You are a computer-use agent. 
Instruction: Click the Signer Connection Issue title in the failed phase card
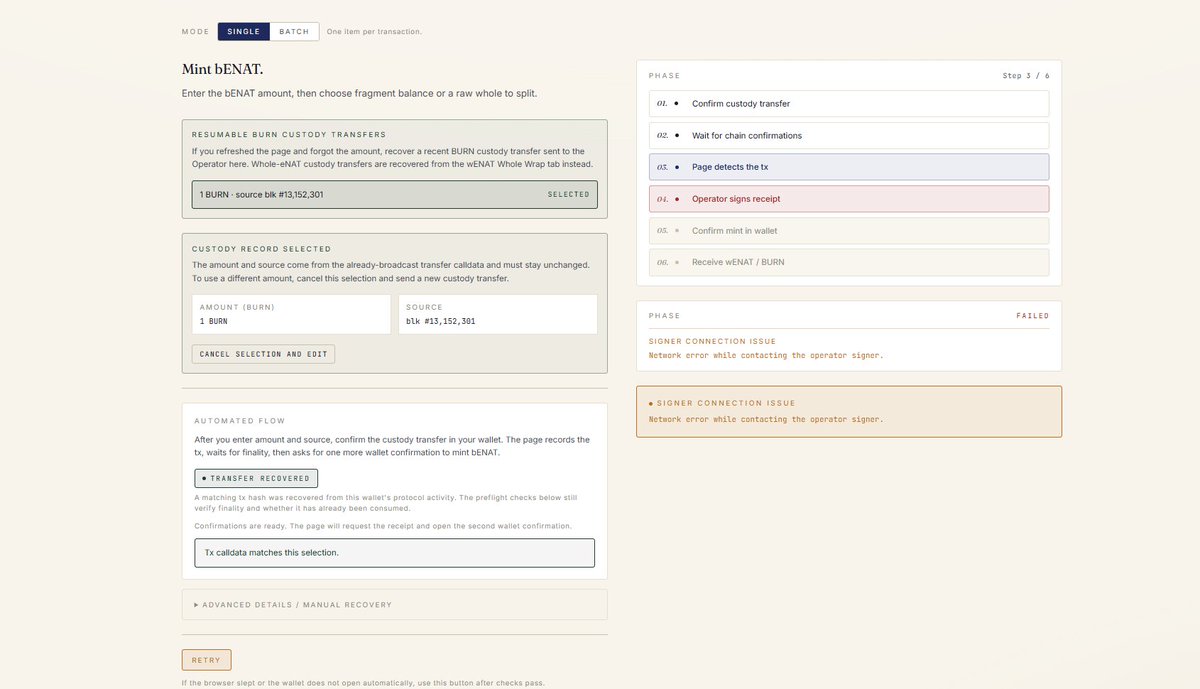[712, 342]
